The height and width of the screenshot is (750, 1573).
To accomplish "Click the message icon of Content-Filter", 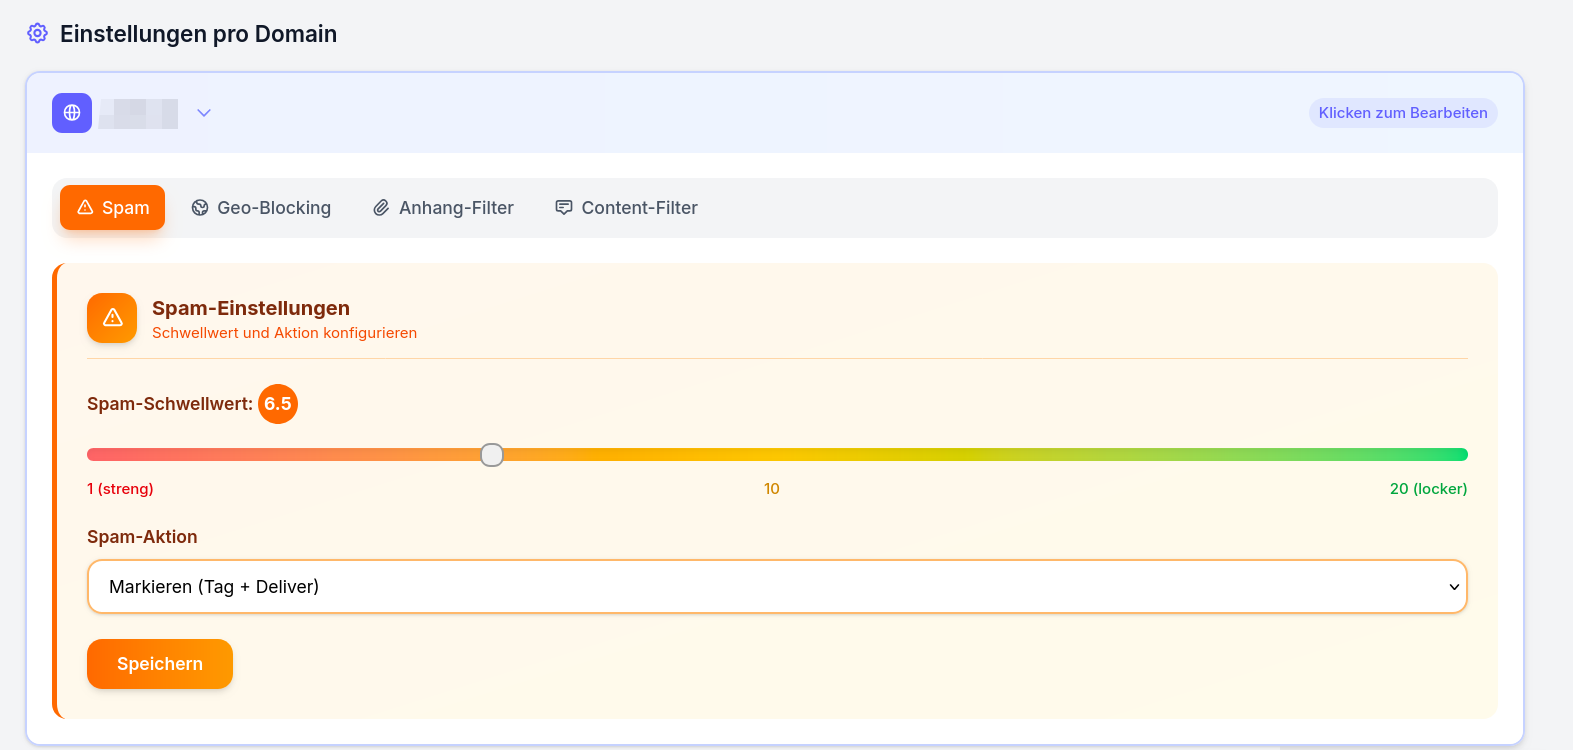I will click(564, 207).
